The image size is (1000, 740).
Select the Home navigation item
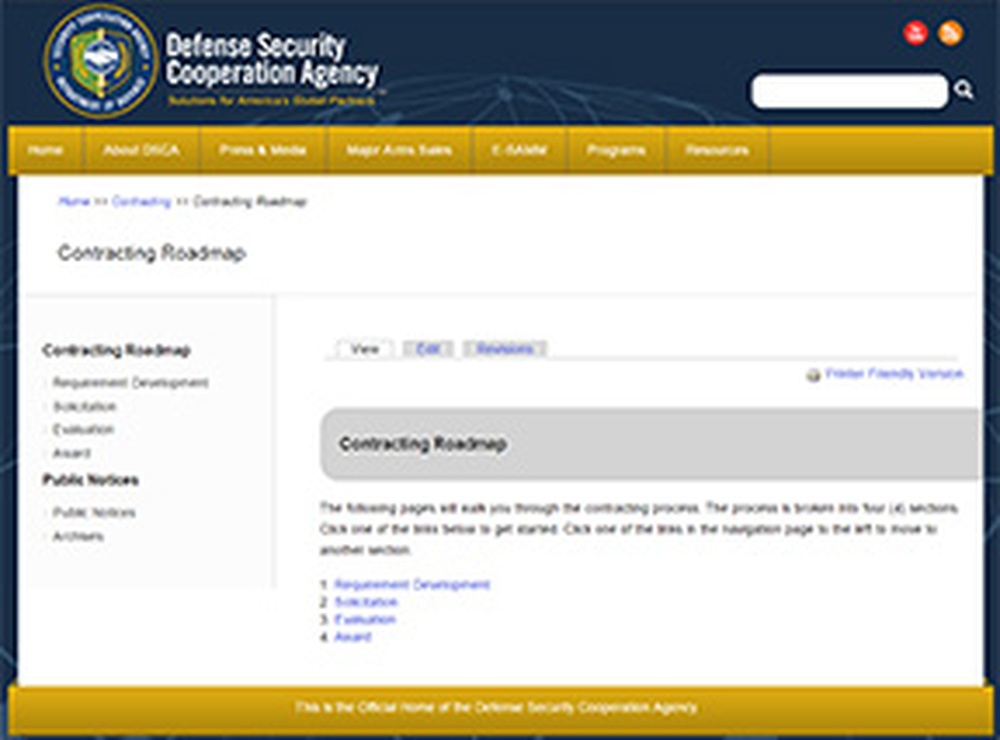(44, 148)
